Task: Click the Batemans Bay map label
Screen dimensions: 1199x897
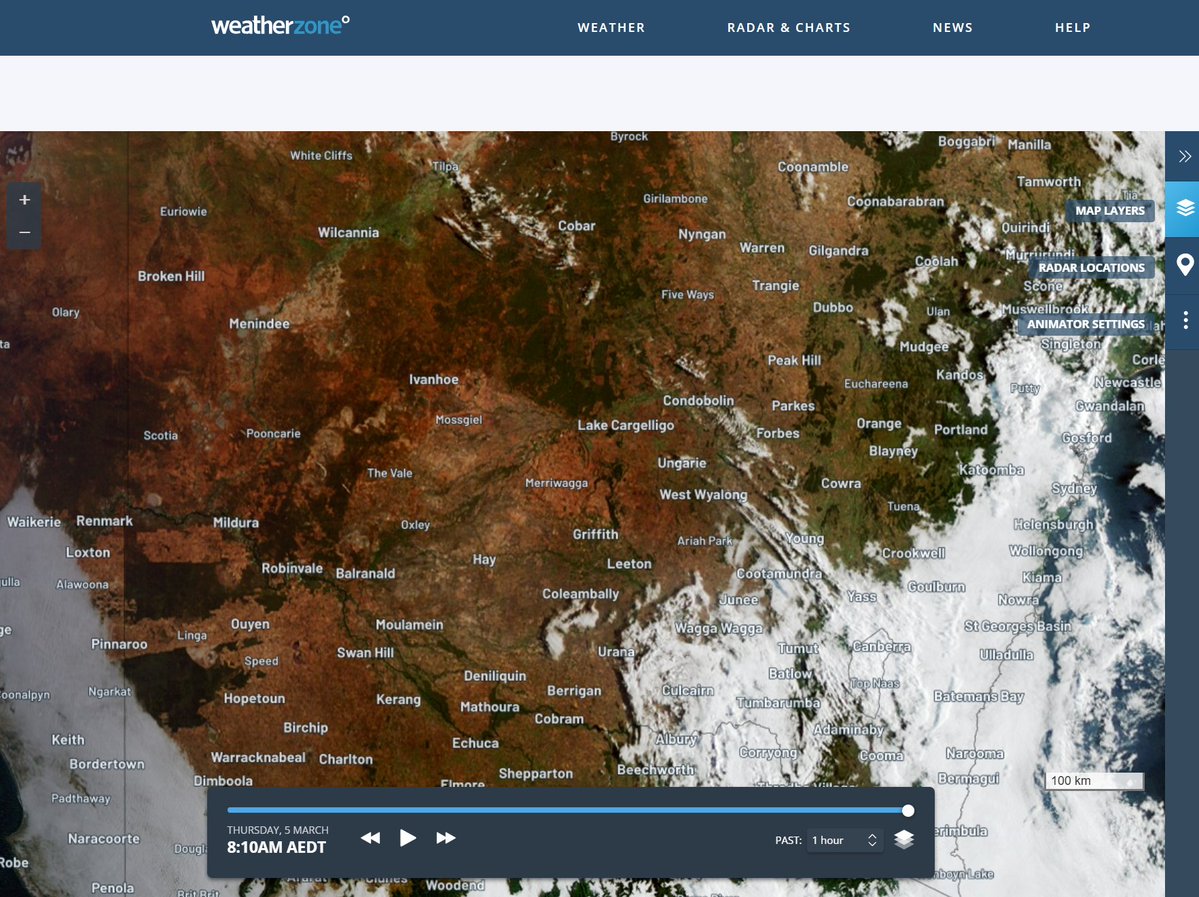Action: [979, 696]
